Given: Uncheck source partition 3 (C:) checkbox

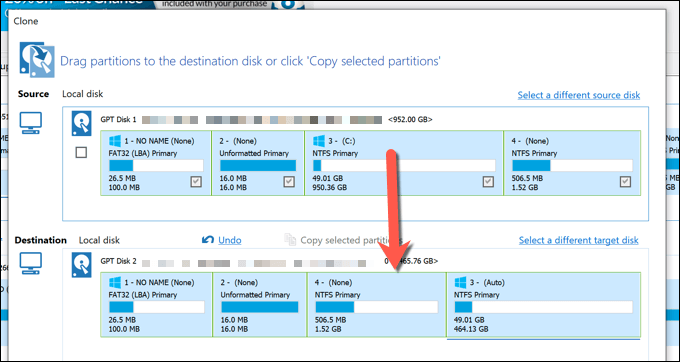Looking at the screenshot, I should point(488,182).
